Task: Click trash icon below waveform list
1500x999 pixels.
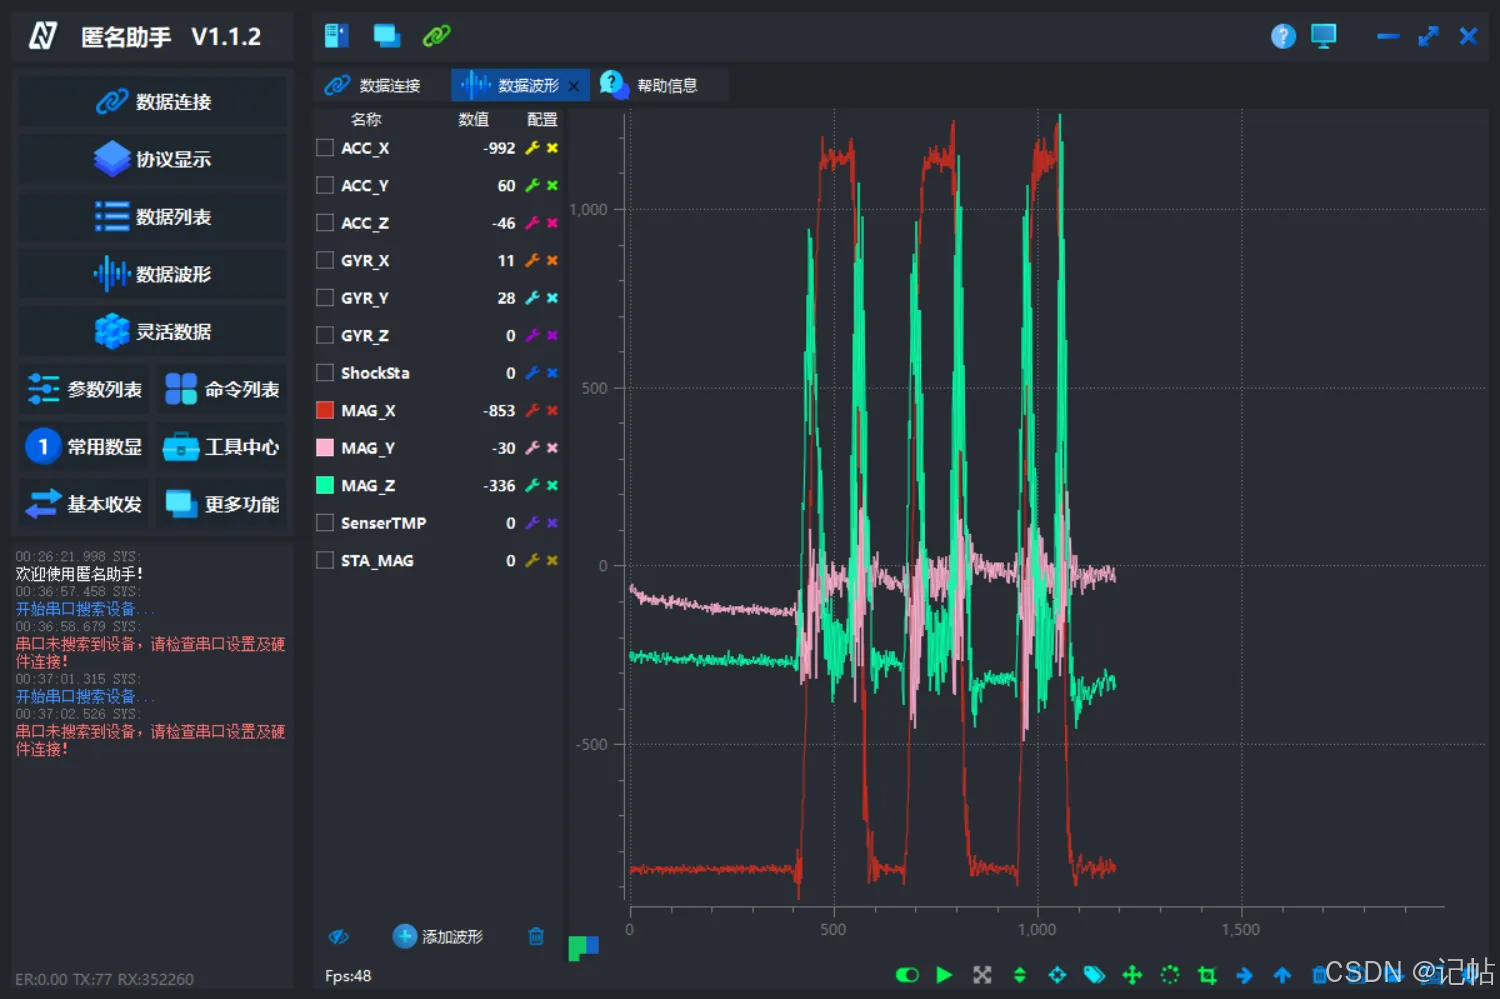Action: pyautogui.click(x=536, y=936)
